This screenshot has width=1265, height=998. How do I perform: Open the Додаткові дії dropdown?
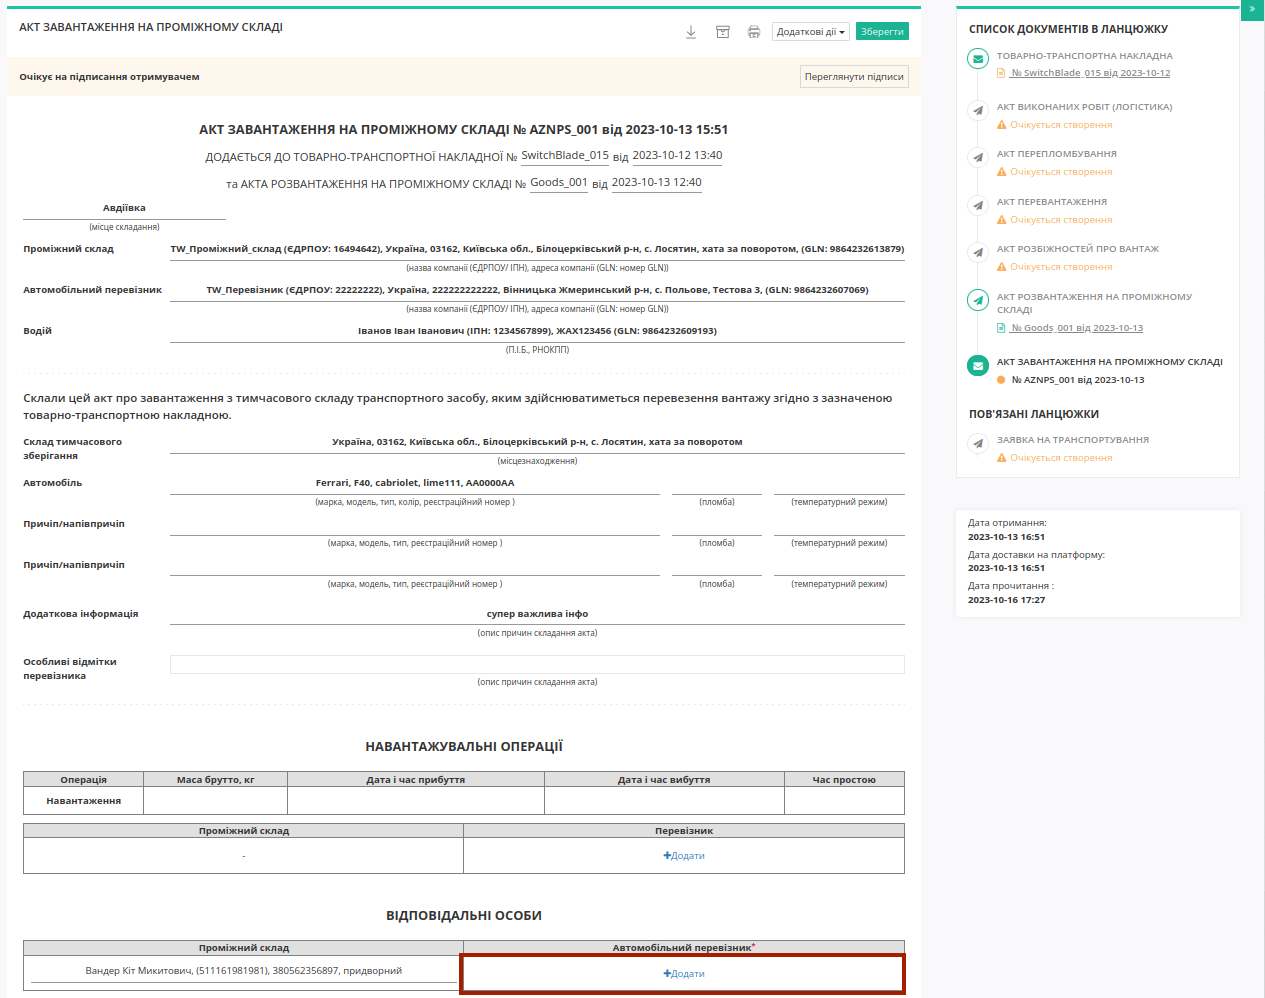[811, 32]
